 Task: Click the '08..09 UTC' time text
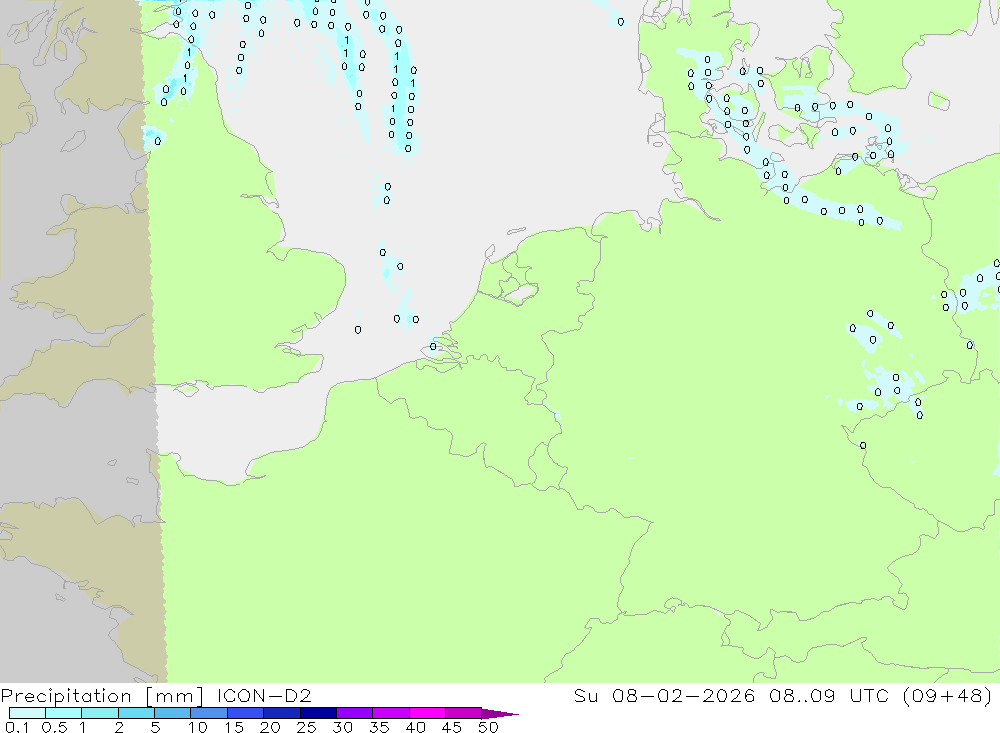829,695
